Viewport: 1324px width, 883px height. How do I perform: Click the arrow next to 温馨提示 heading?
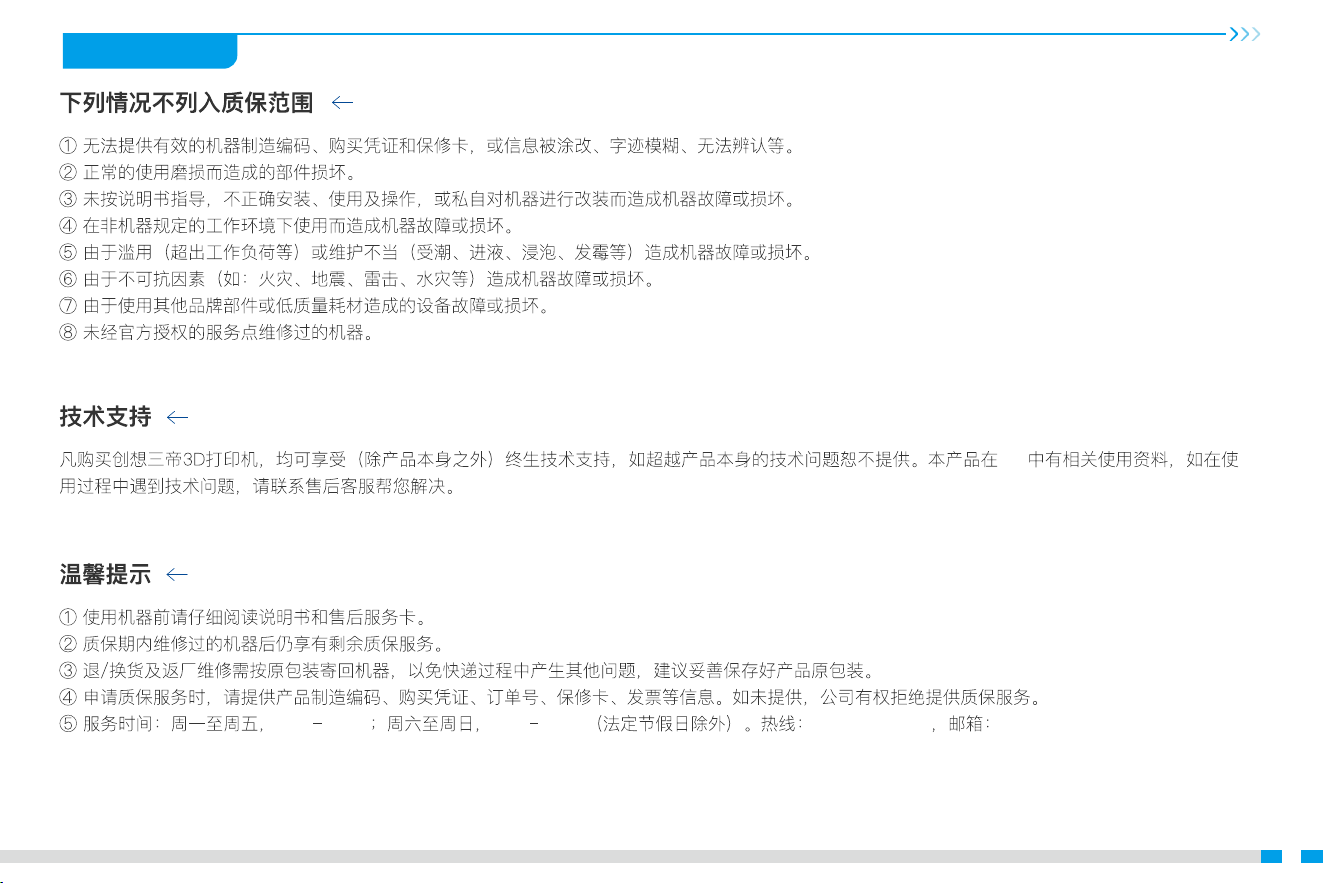[178, 574]
